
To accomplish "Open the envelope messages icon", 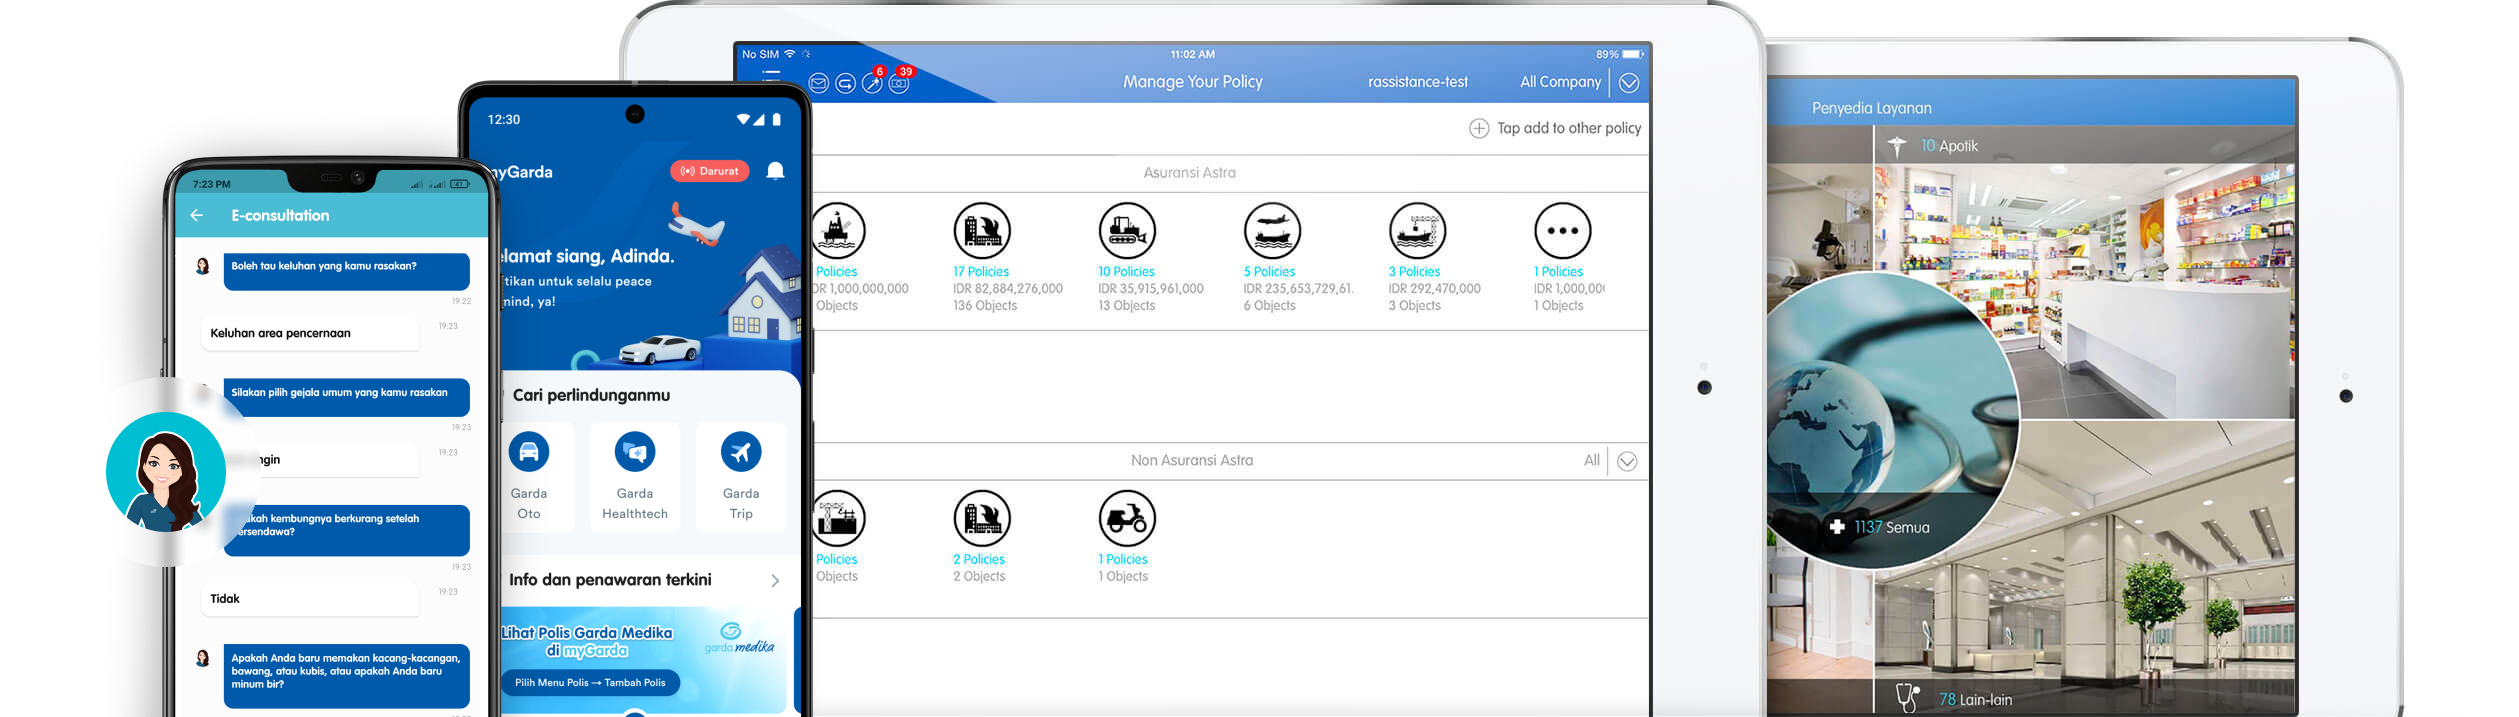I will point(818,84).
